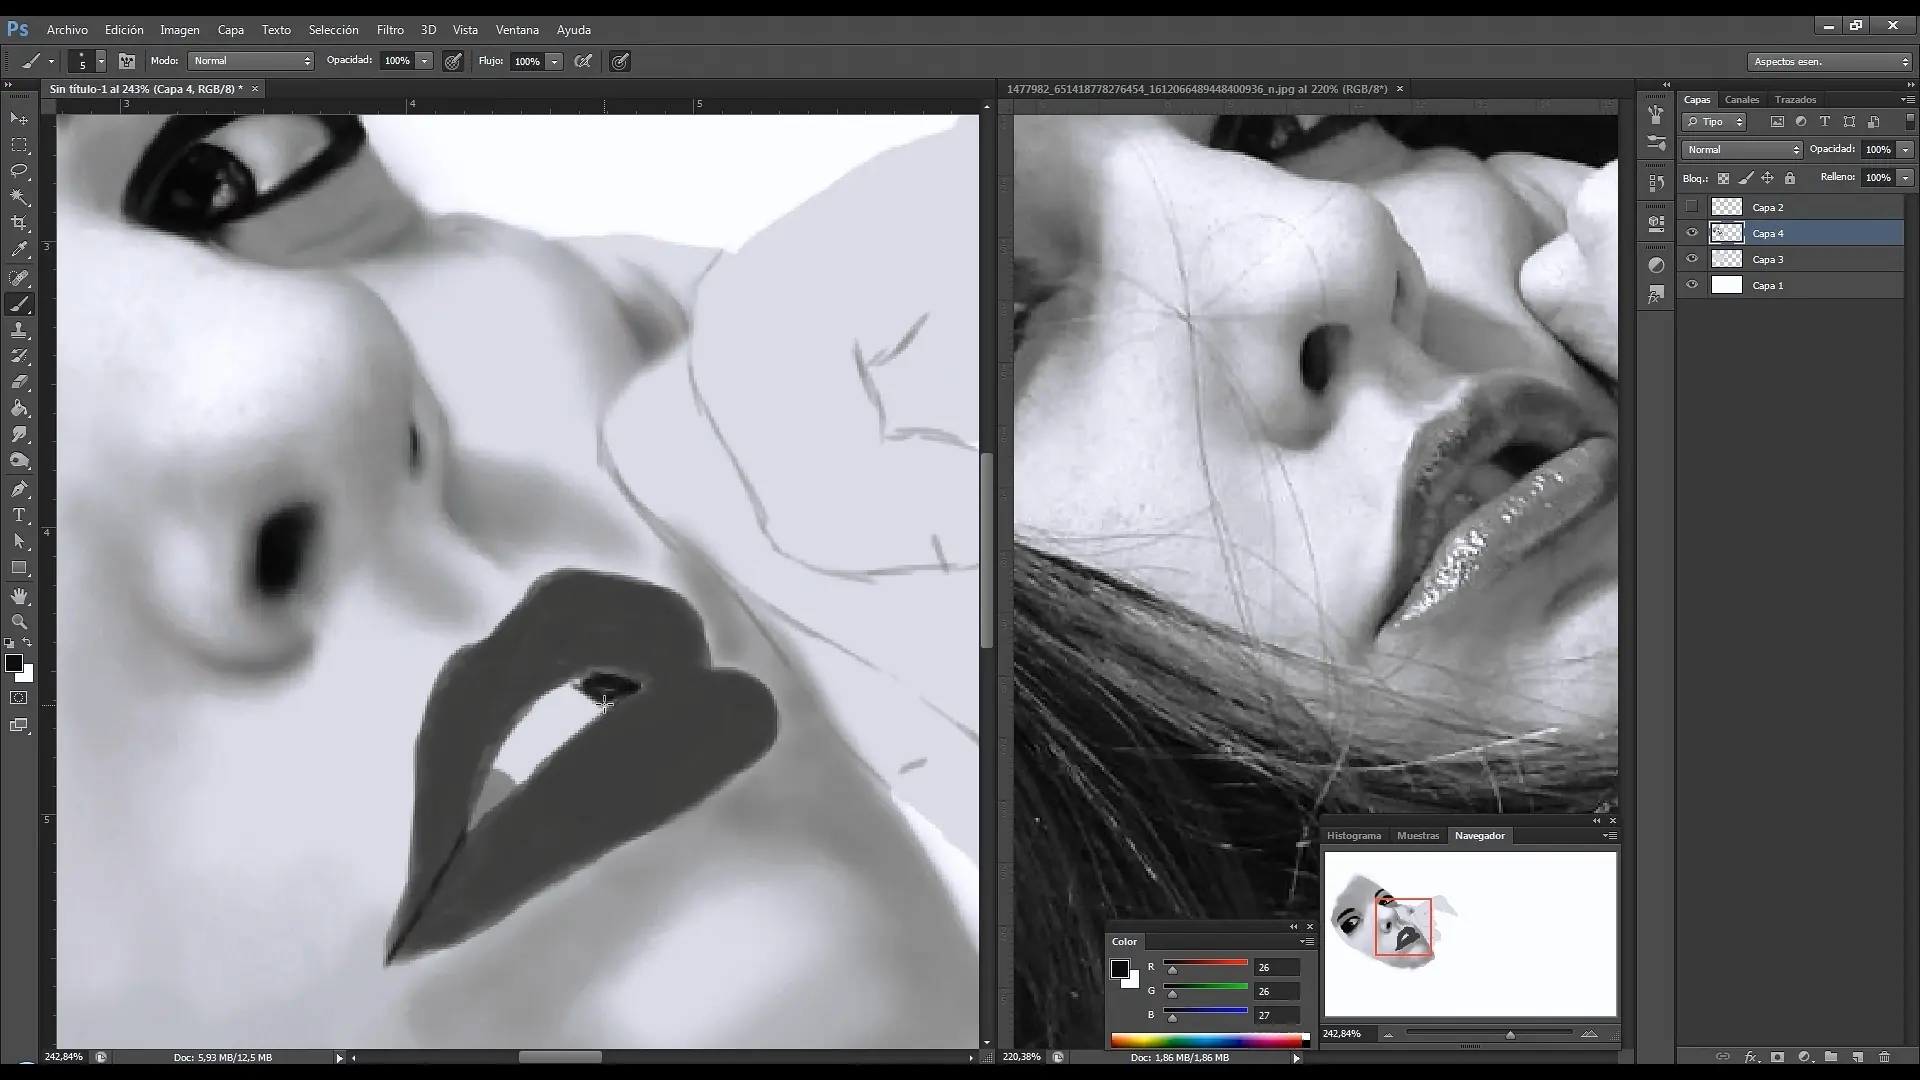The width and height of the screenshot is (1920, 1080).
Task: Add layer mask icon in Layers panel
Action: [x=1777, y=1057]
